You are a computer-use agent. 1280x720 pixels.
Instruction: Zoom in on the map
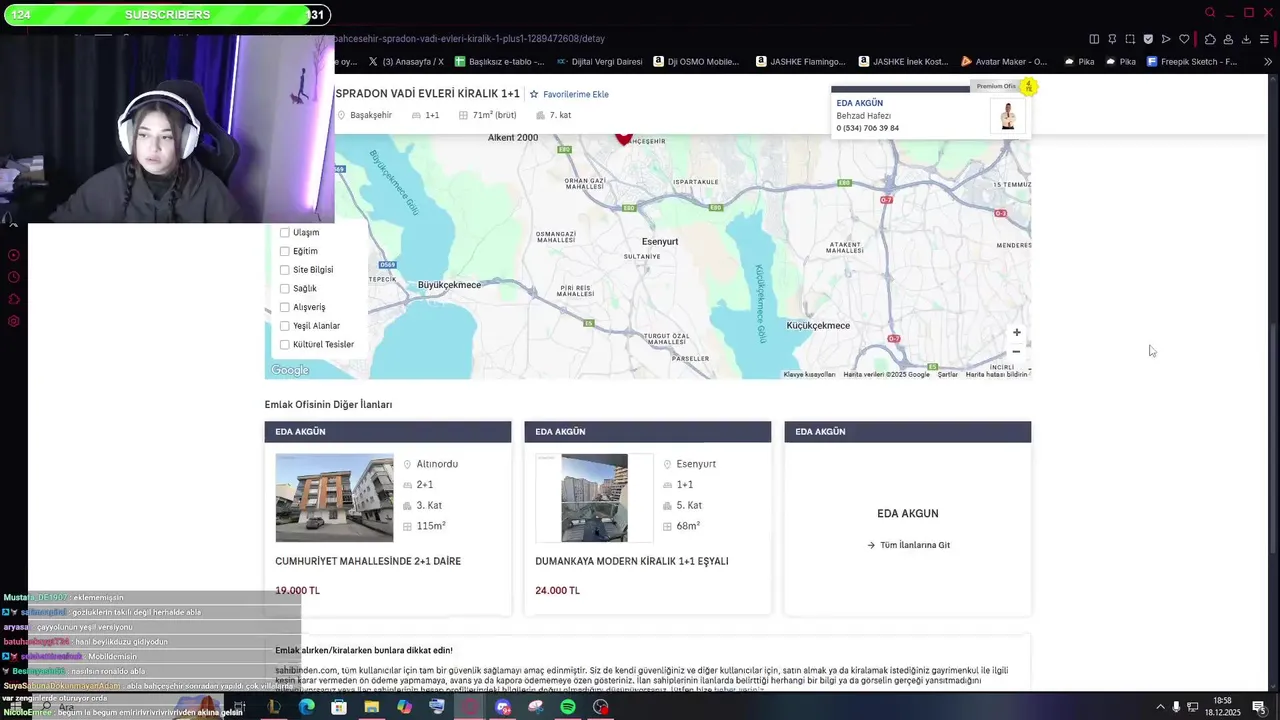tap(1017, 332)
